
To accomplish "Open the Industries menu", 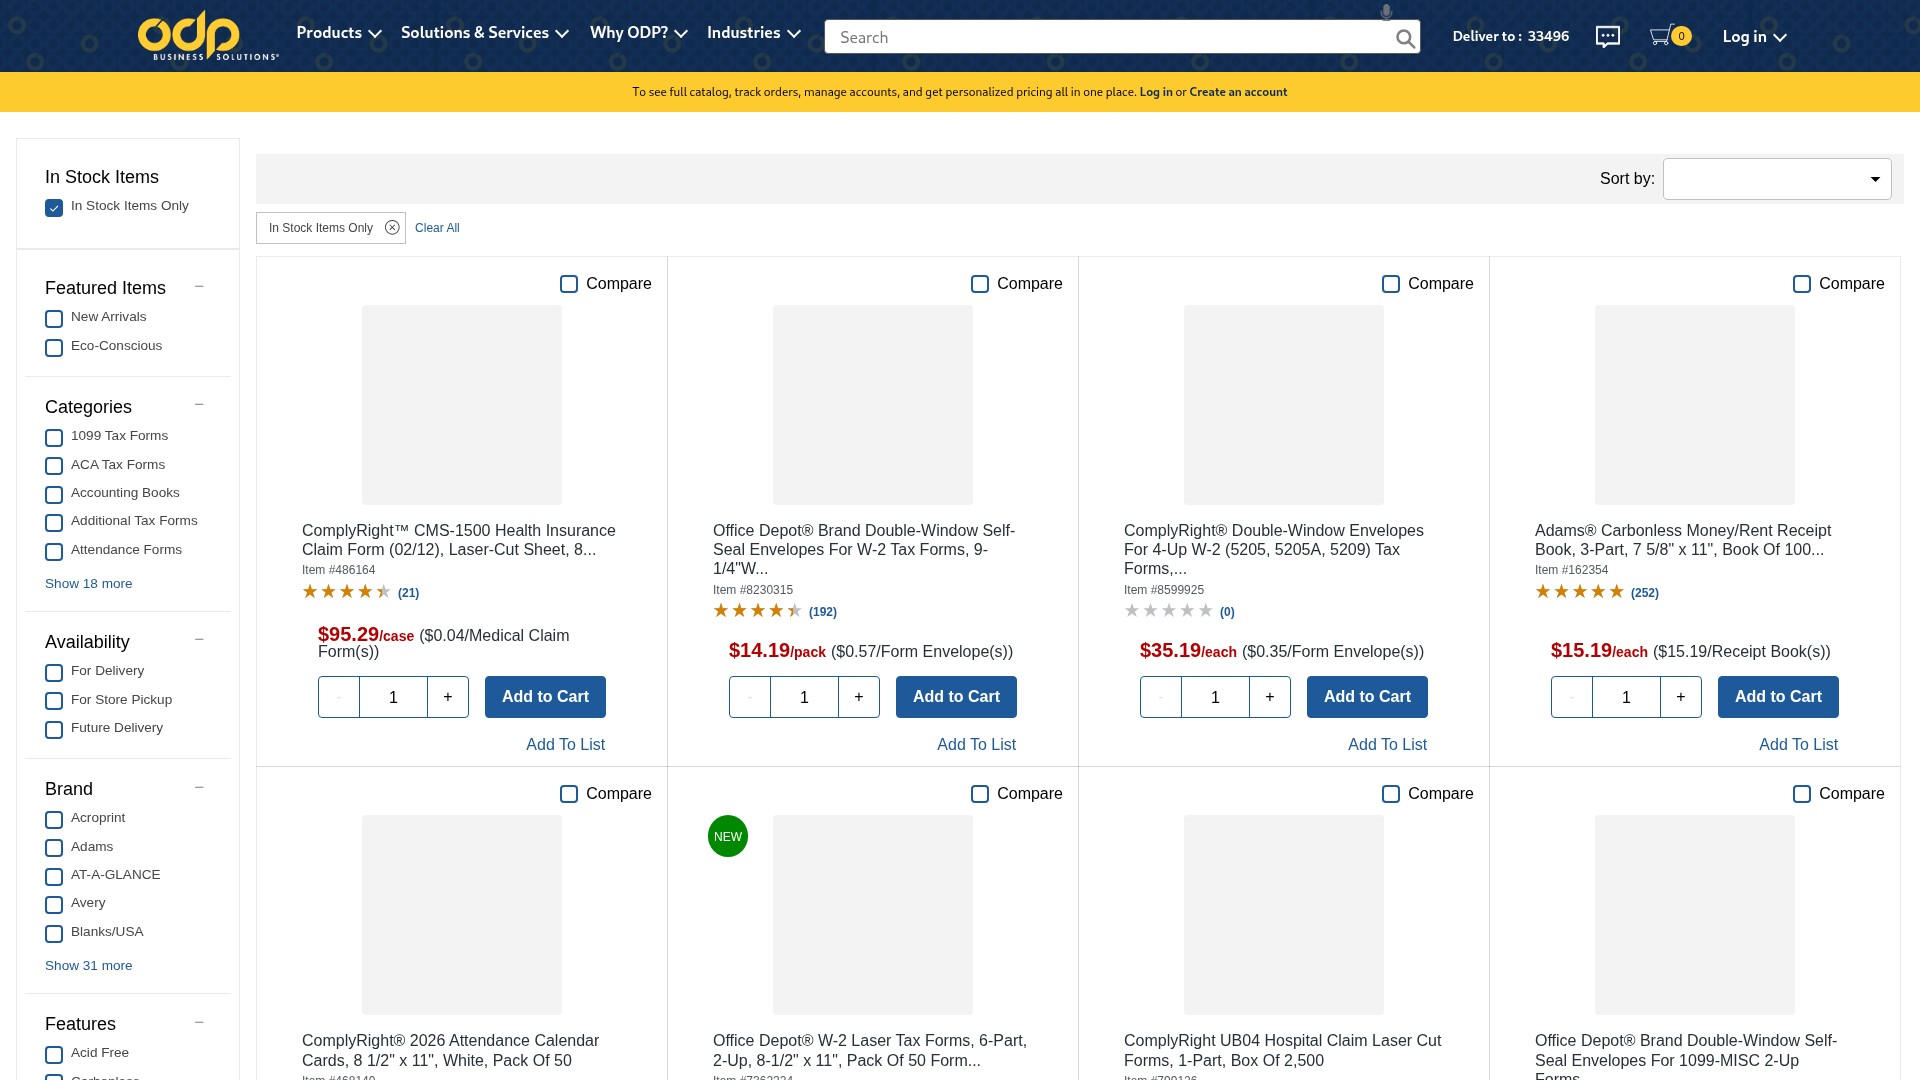I will pyautogui.click(x=754, y=33).
